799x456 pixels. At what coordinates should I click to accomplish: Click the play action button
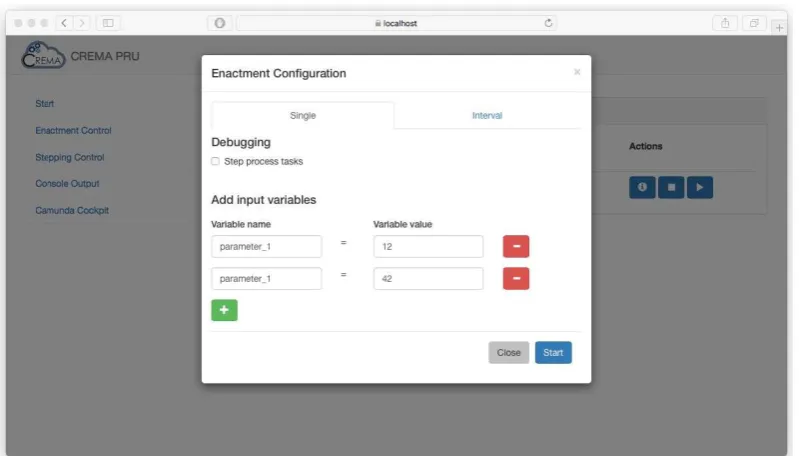click(700, 187)
